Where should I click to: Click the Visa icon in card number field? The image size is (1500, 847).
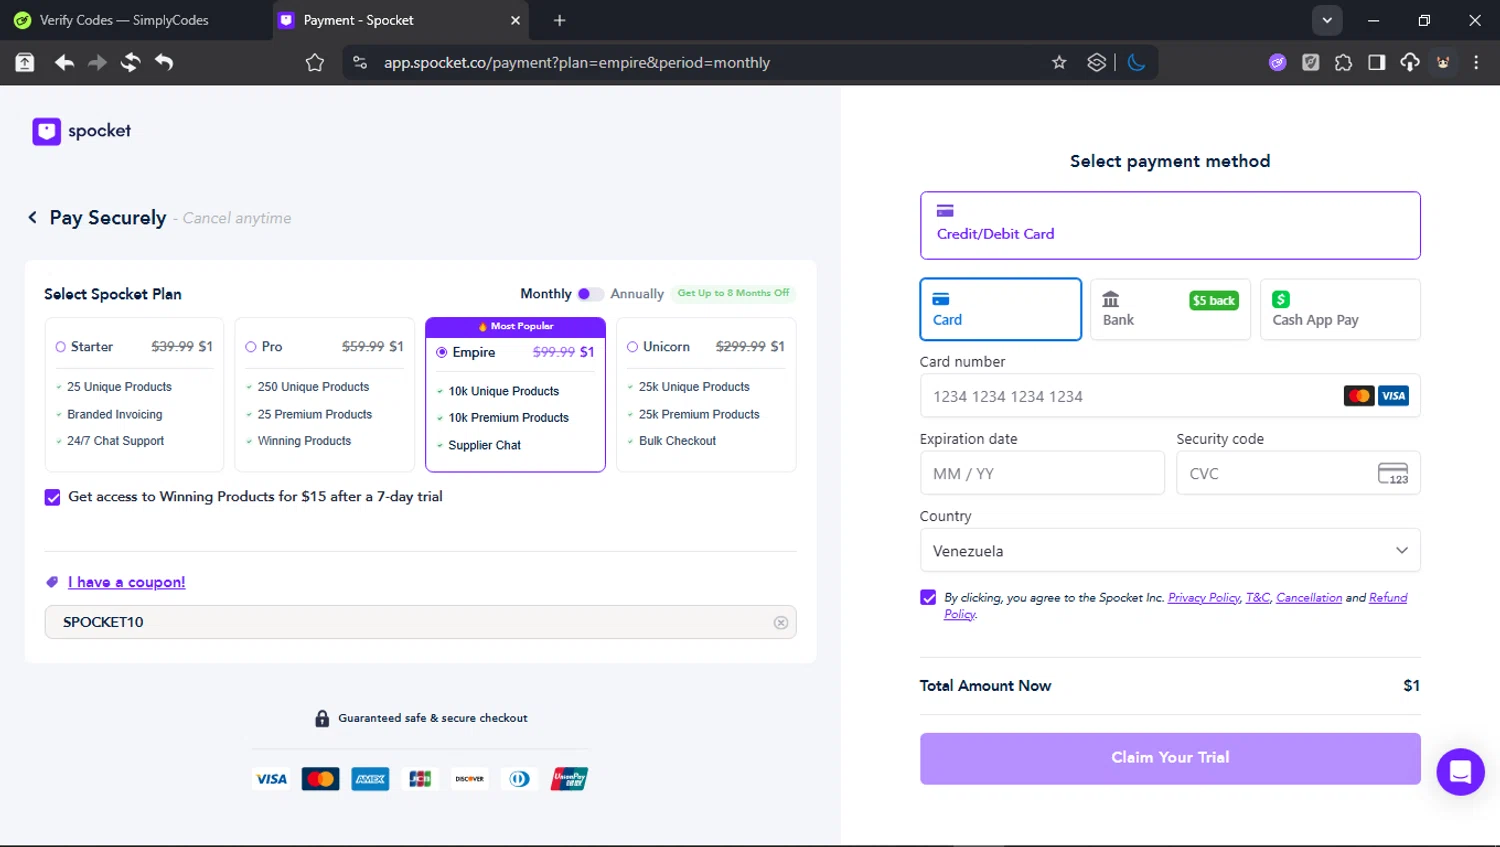(1393, 396)
